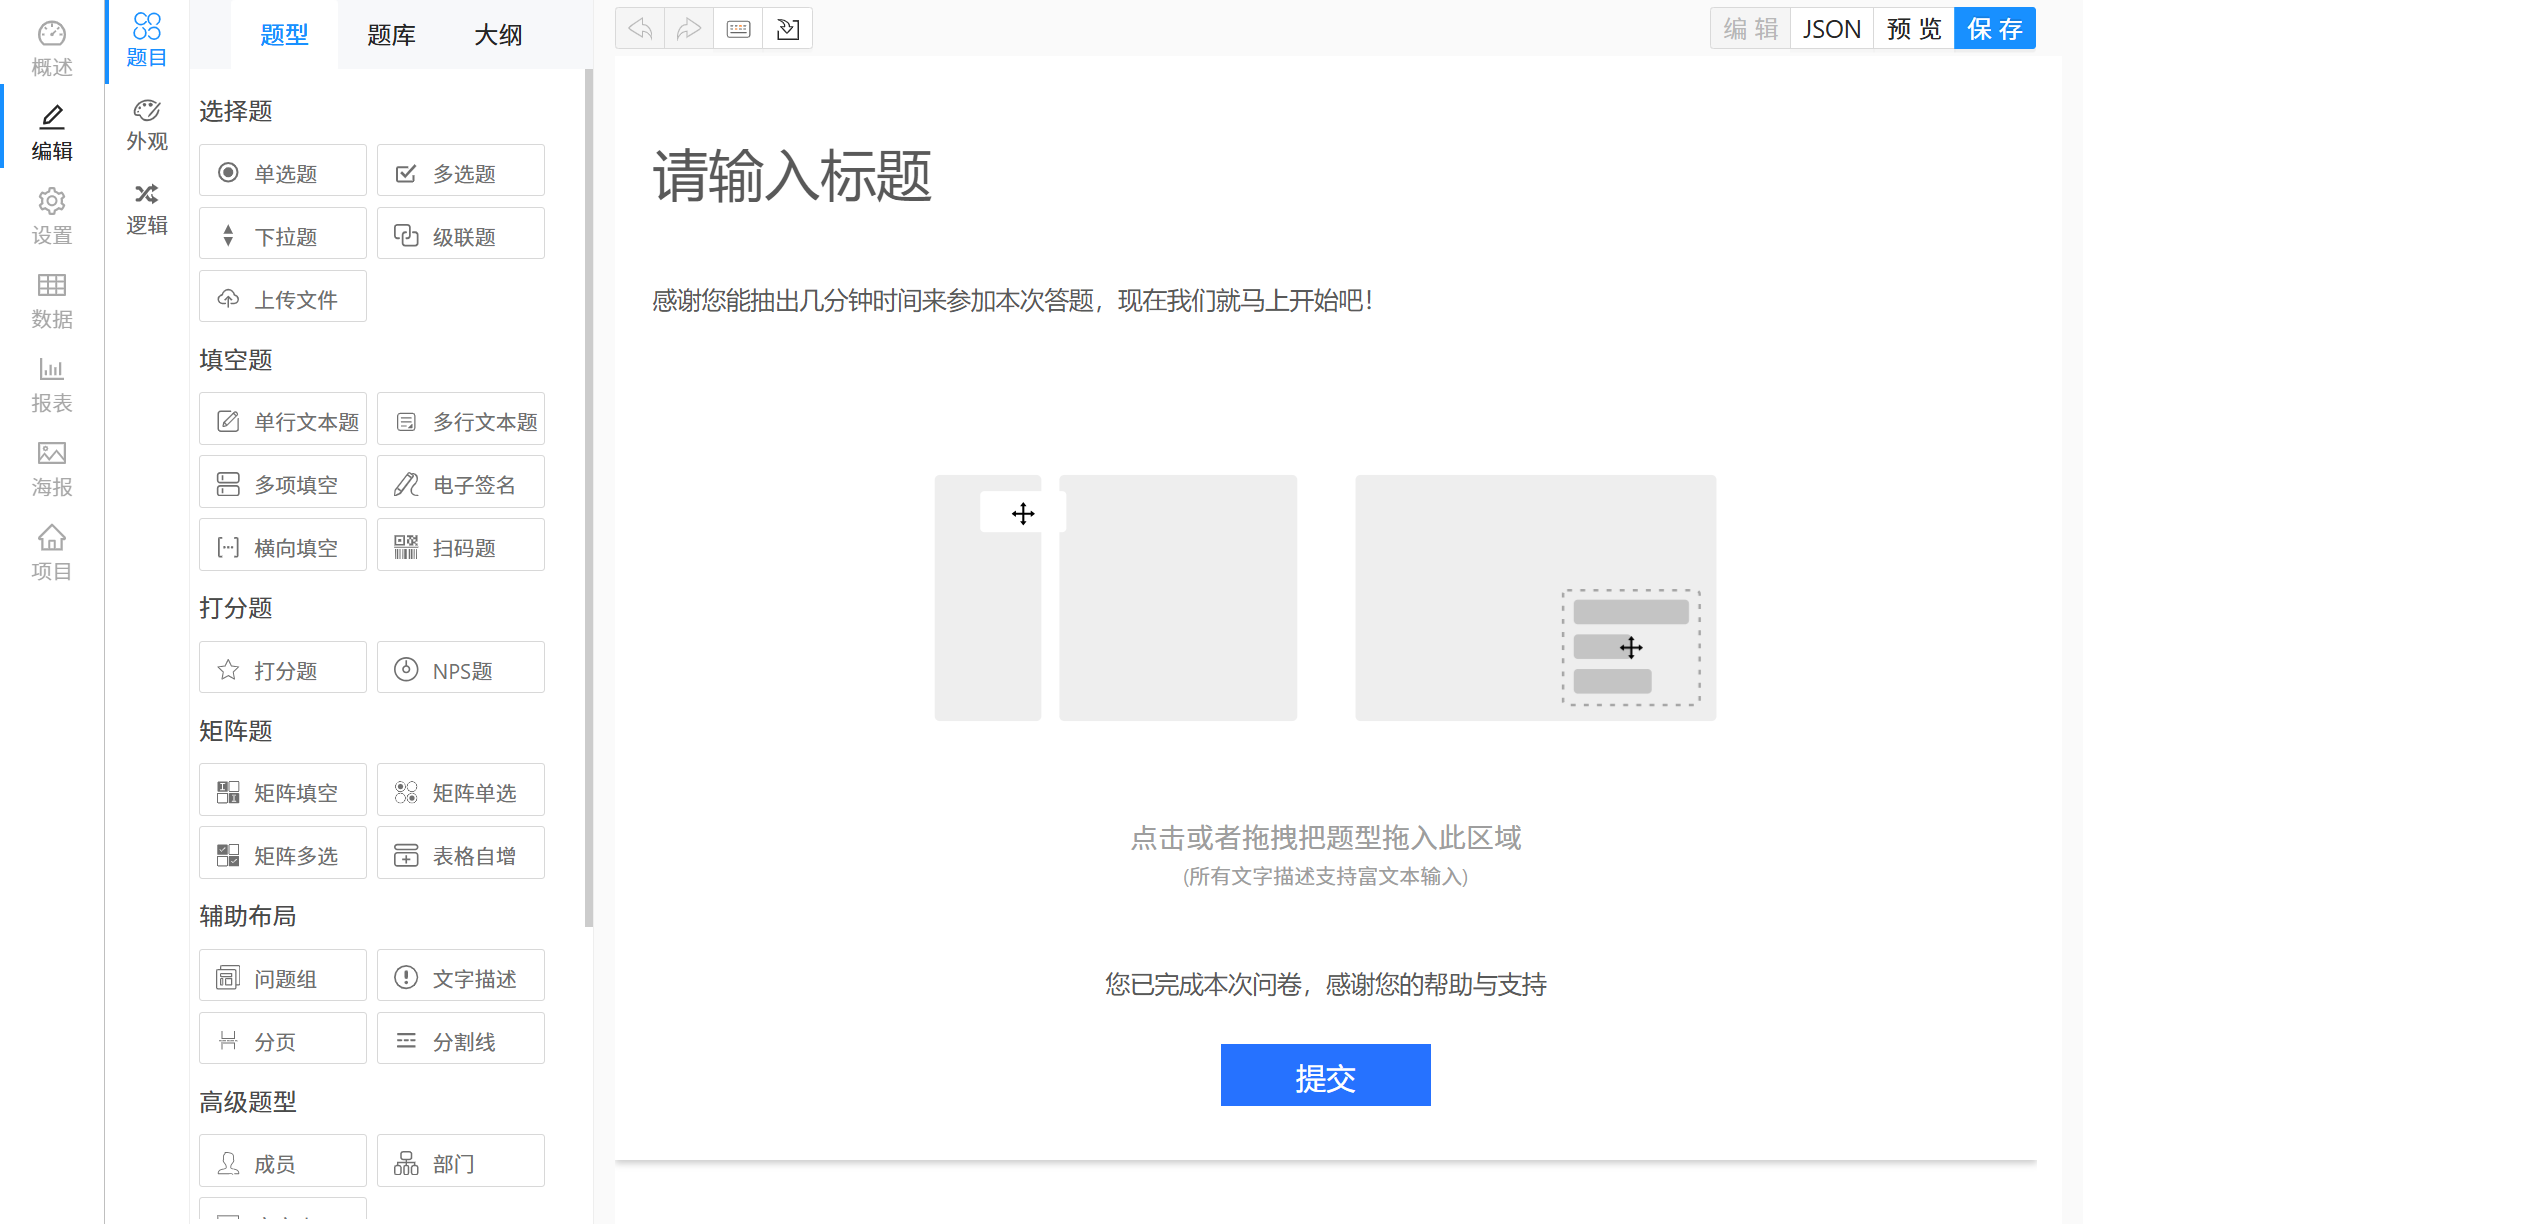Add a 下拉题 dropdown question
The width and height of the screenshot is (2547, 1224).
pyautogui.click(x=283, y=235)
